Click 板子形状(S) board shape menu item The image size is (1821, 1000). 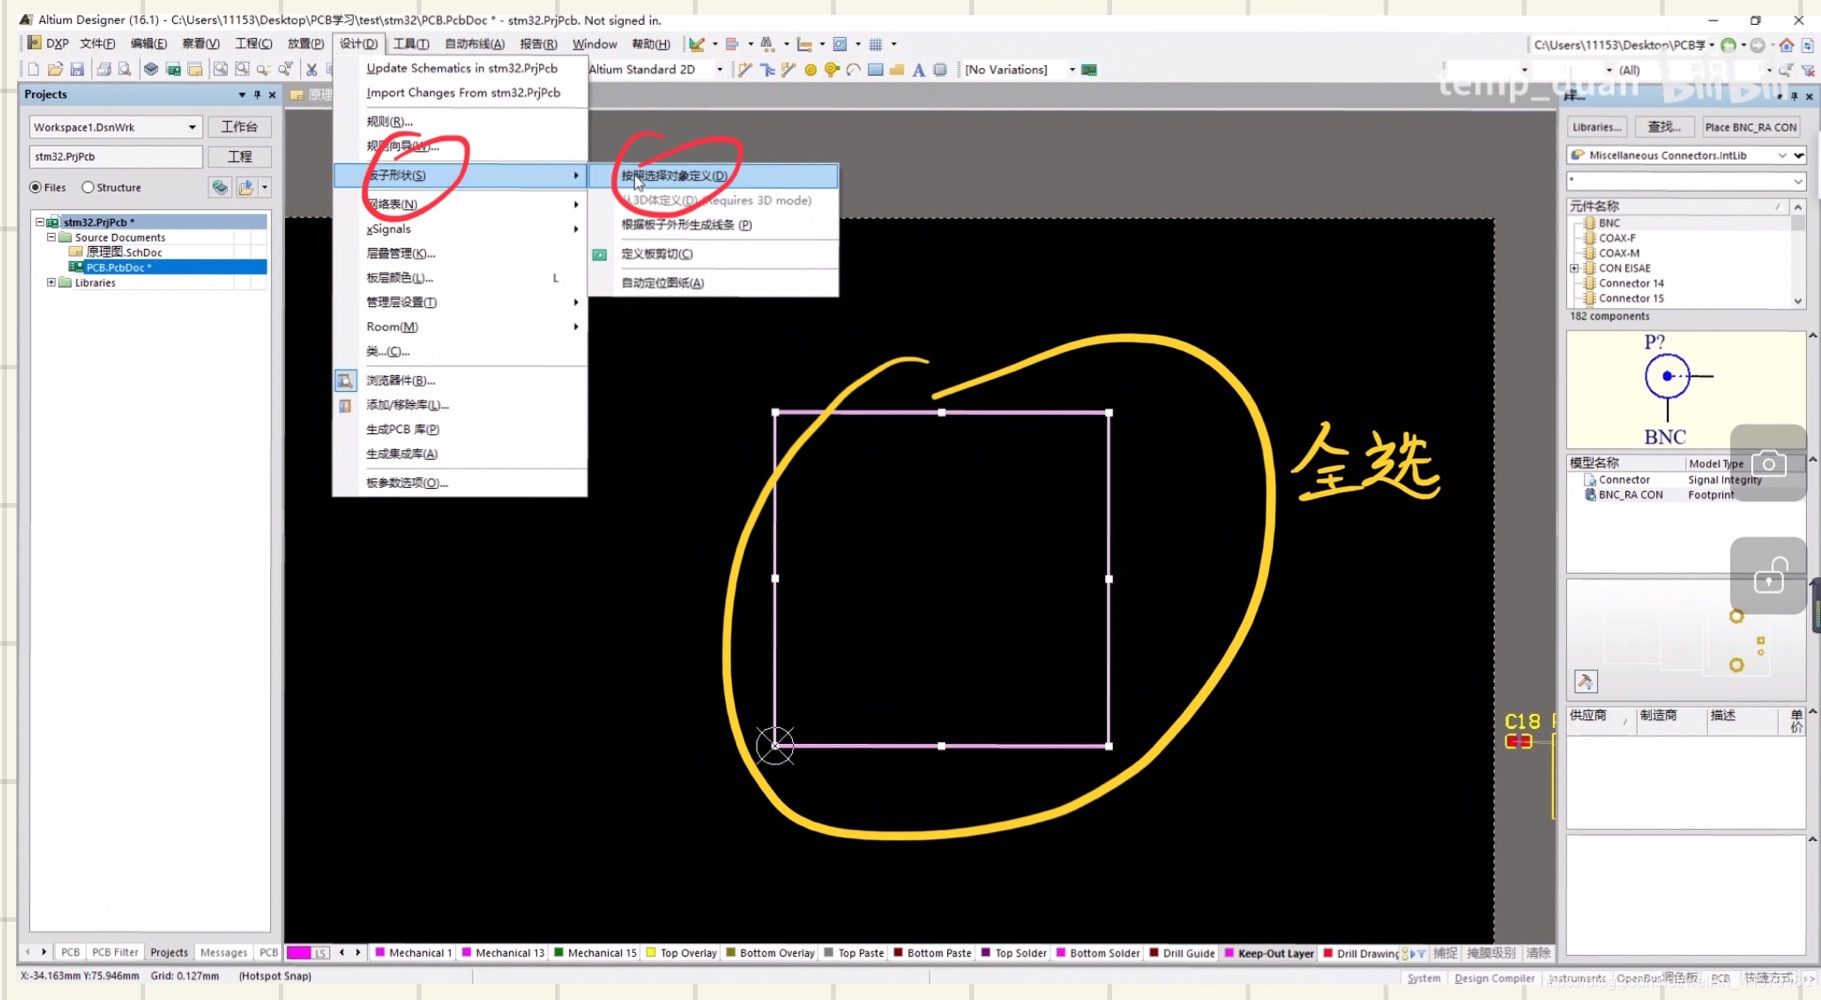(x=460, y=175)
